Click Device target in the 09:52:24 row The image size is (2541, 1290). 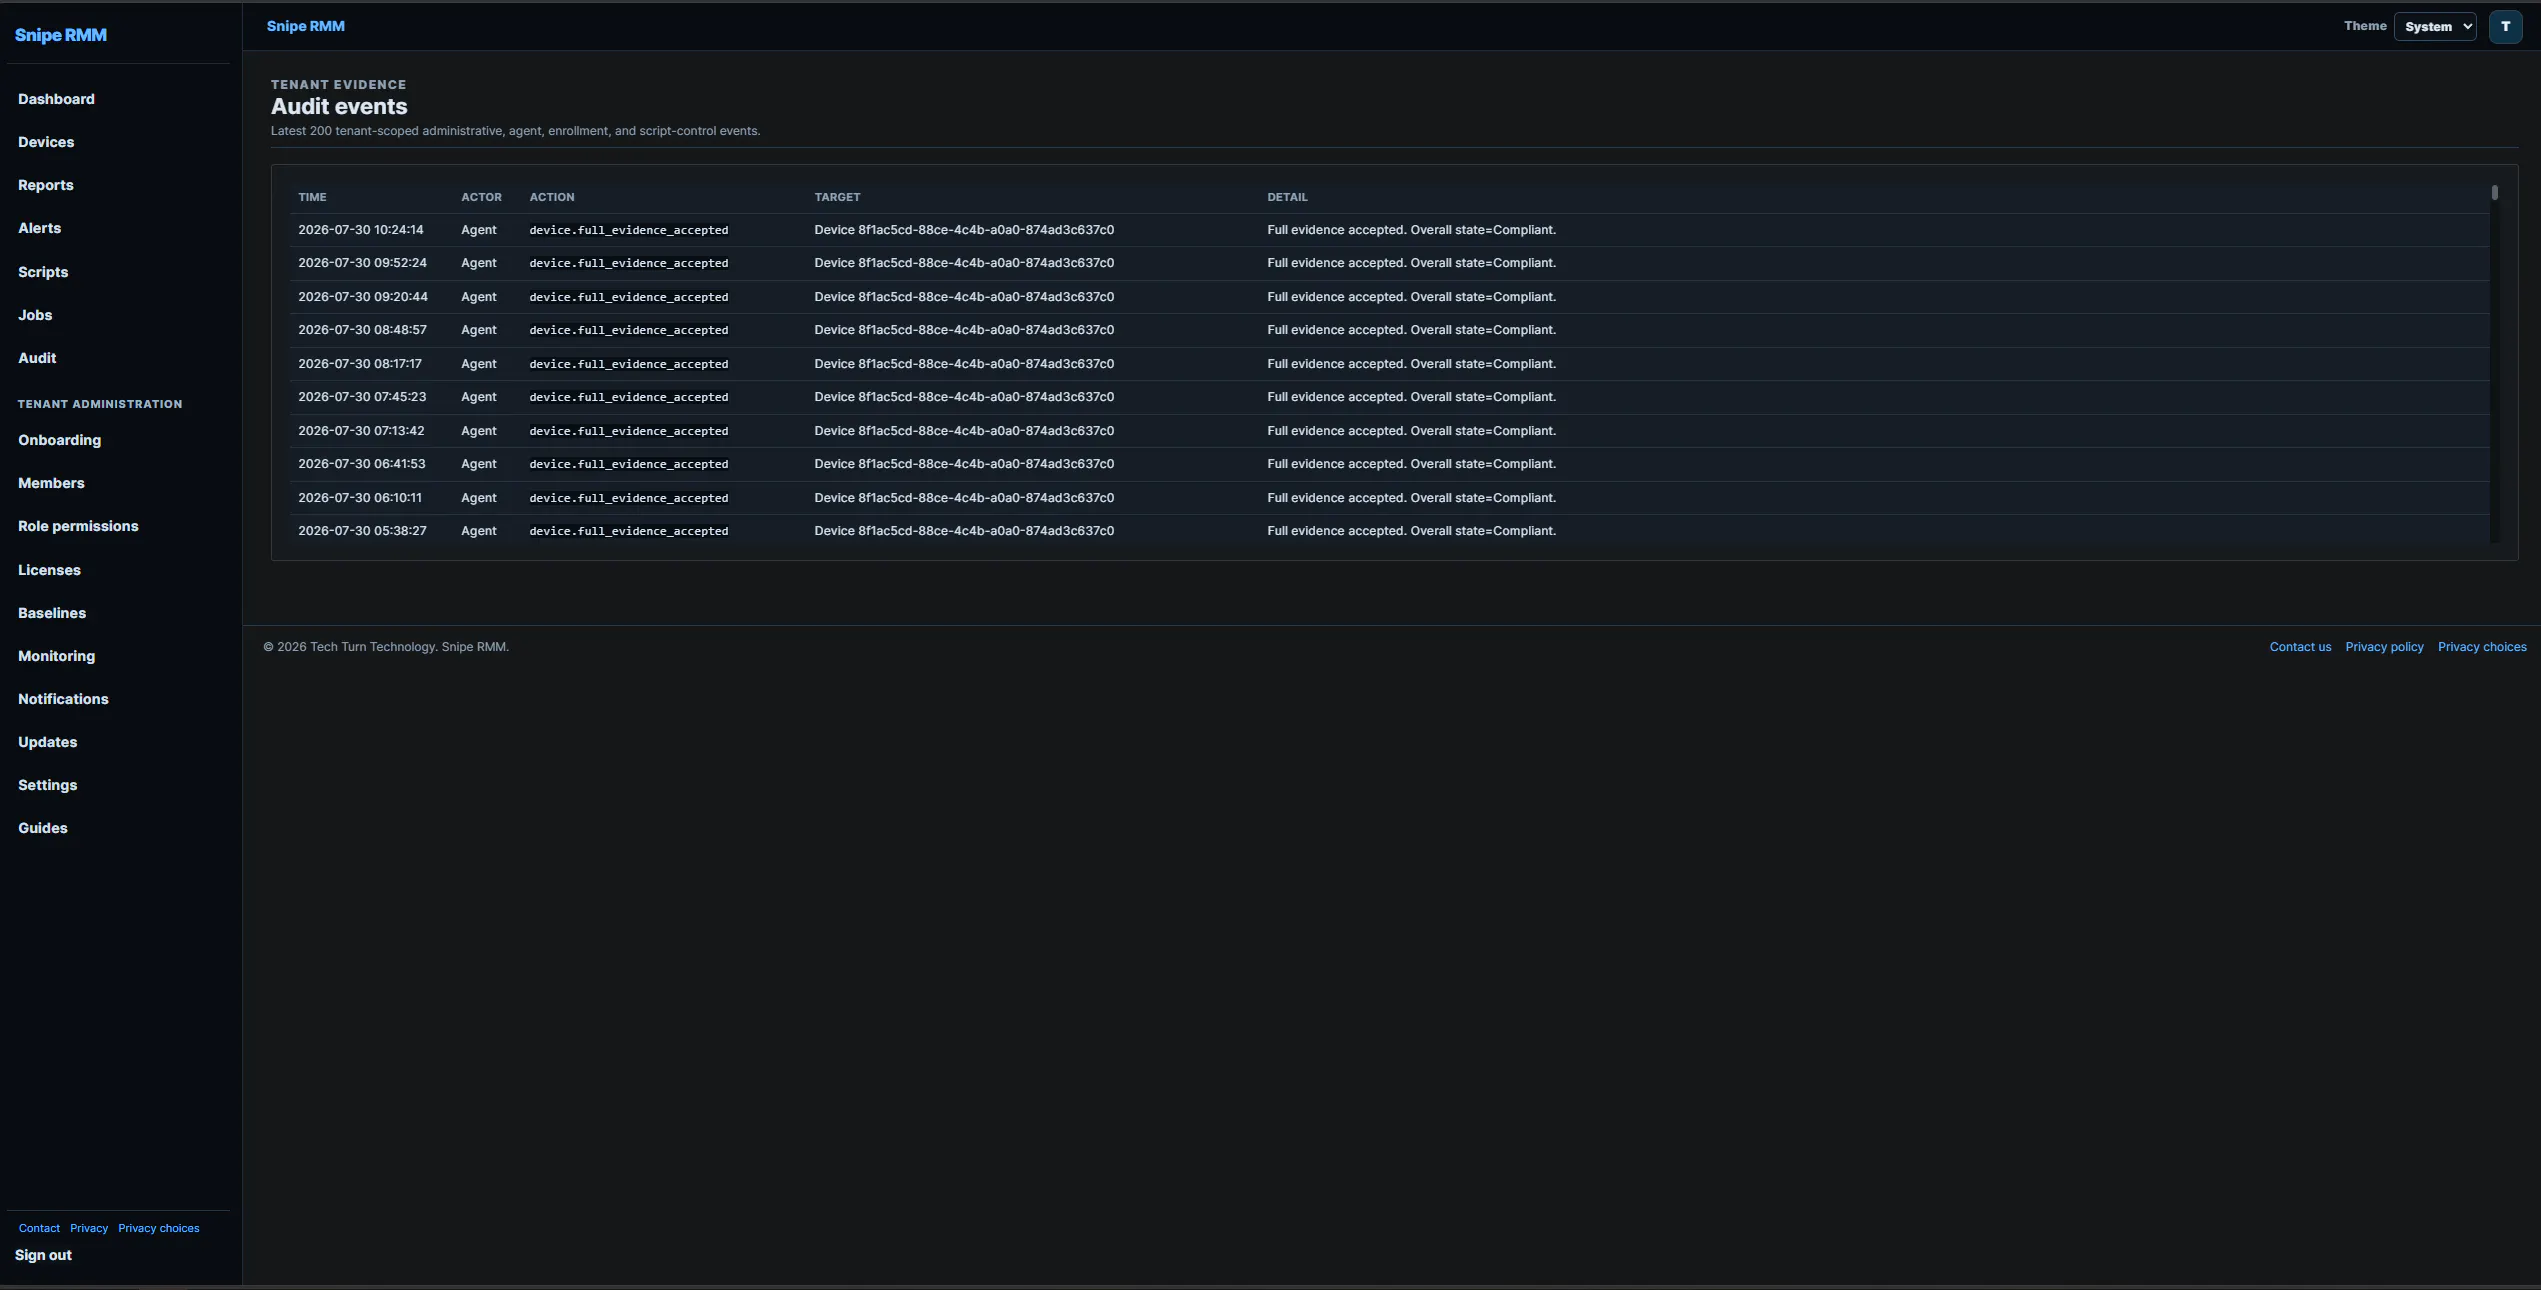click(x=964, y=263)
